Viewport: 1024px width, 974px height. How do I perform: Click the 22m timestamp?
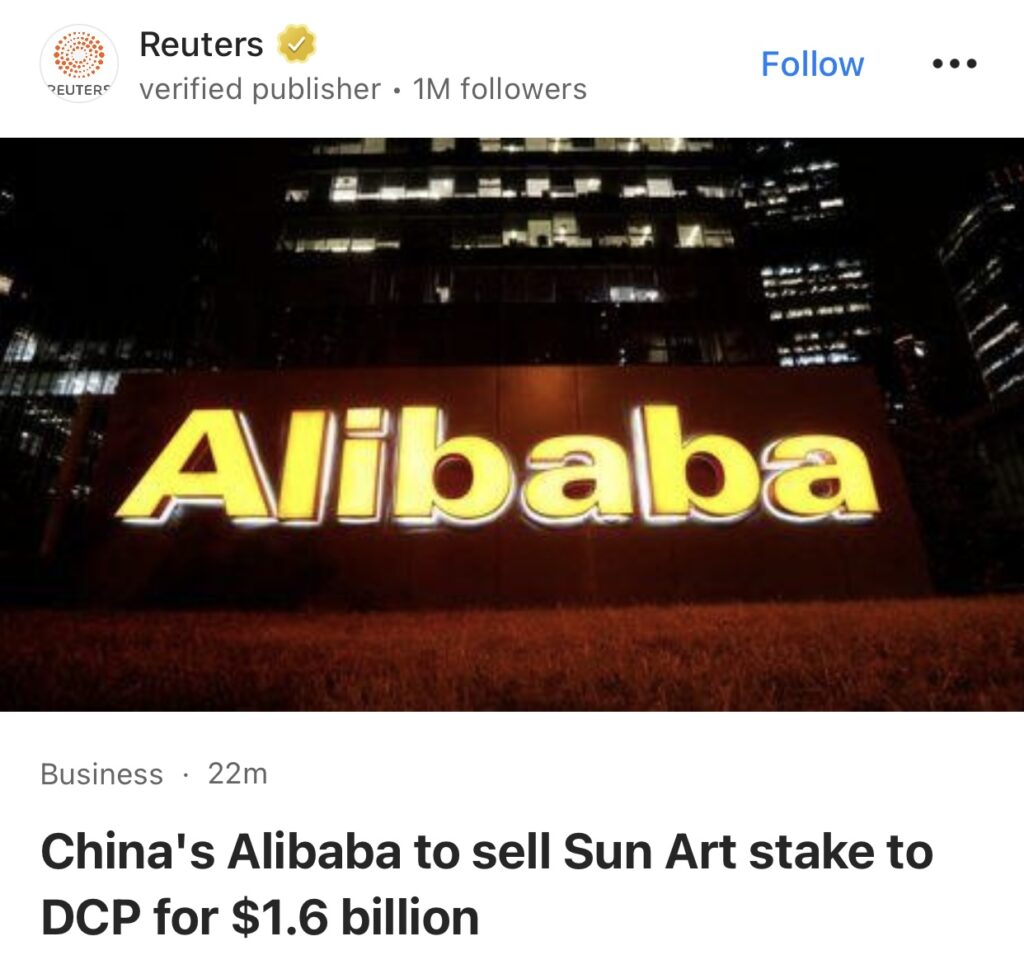(237, 774)
